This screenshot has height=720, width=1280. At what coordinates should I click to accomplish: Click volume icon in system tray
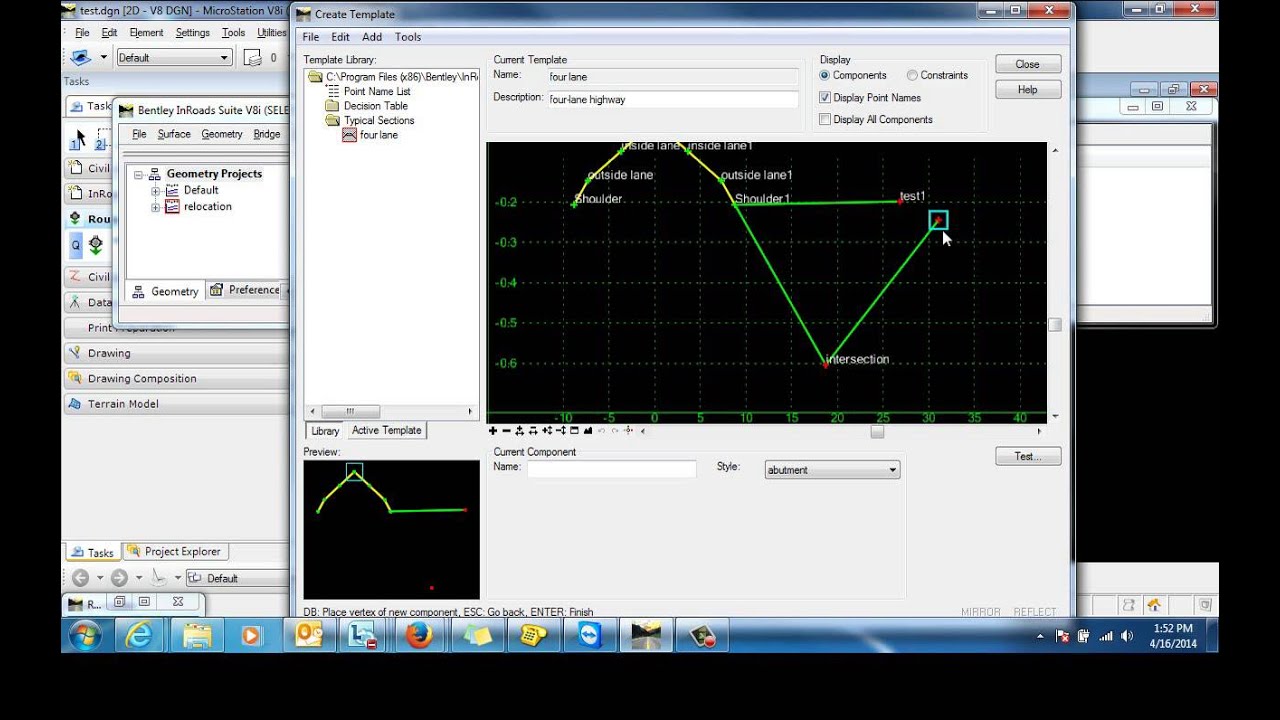click(x=1127, y=636)
